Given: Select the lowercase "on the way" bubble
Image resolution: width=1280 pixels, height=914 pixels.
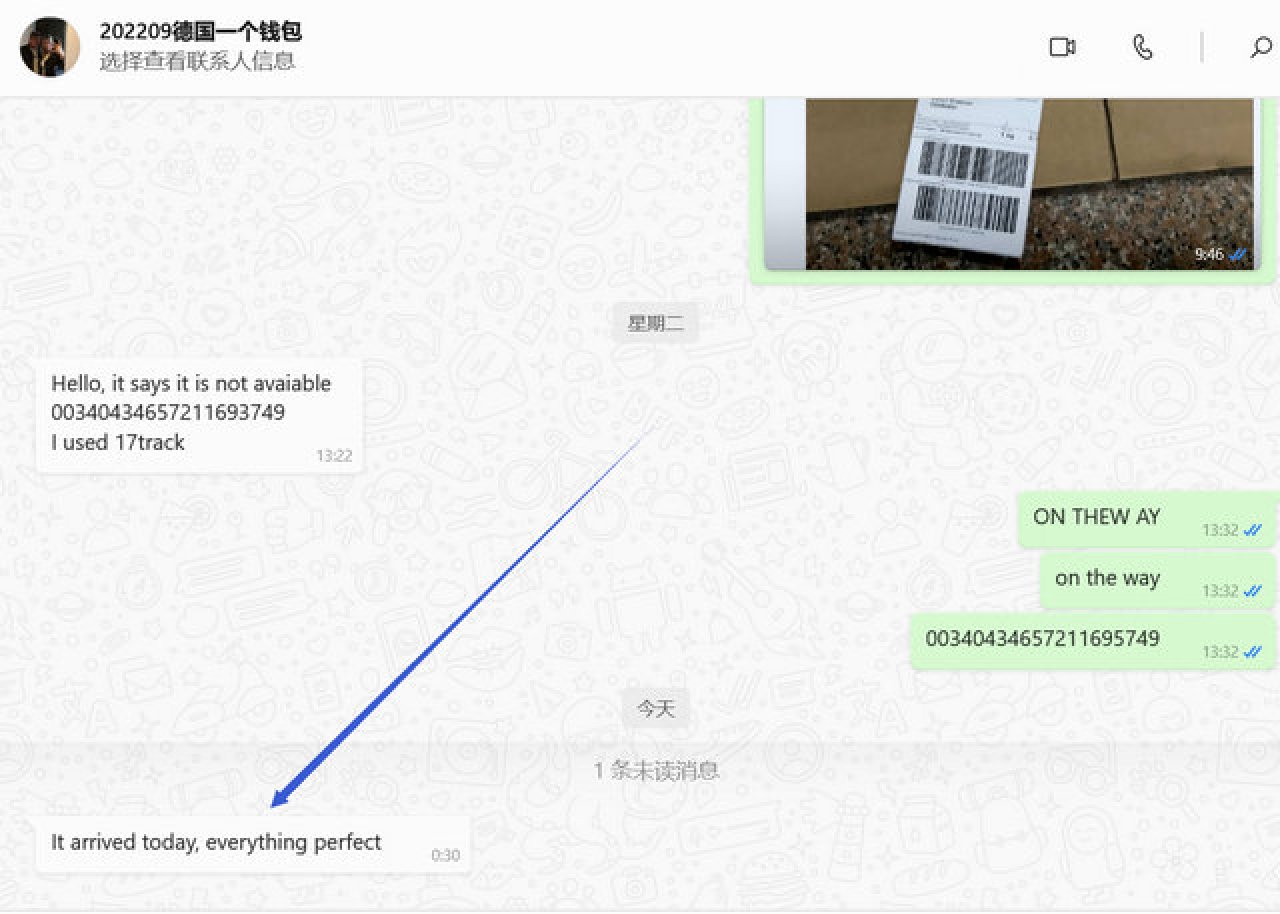Looking at the screenshot, I should pos(1158,580).
